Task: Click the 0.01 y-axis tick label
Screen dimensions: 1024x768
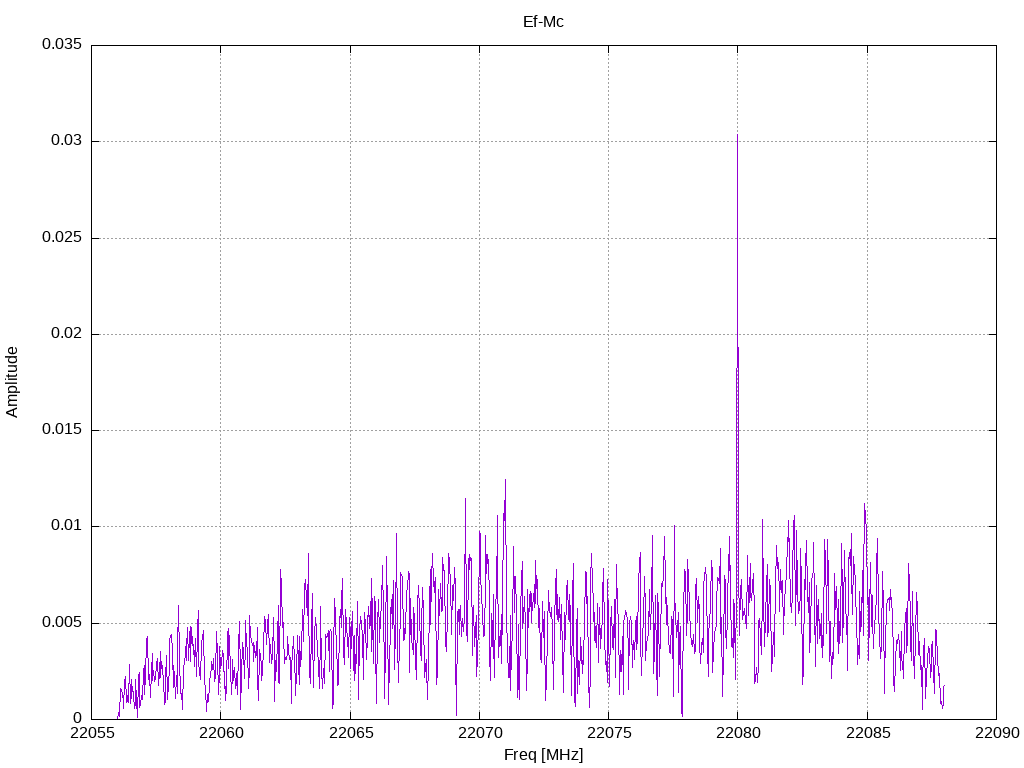Action: [x=65, y=526]
